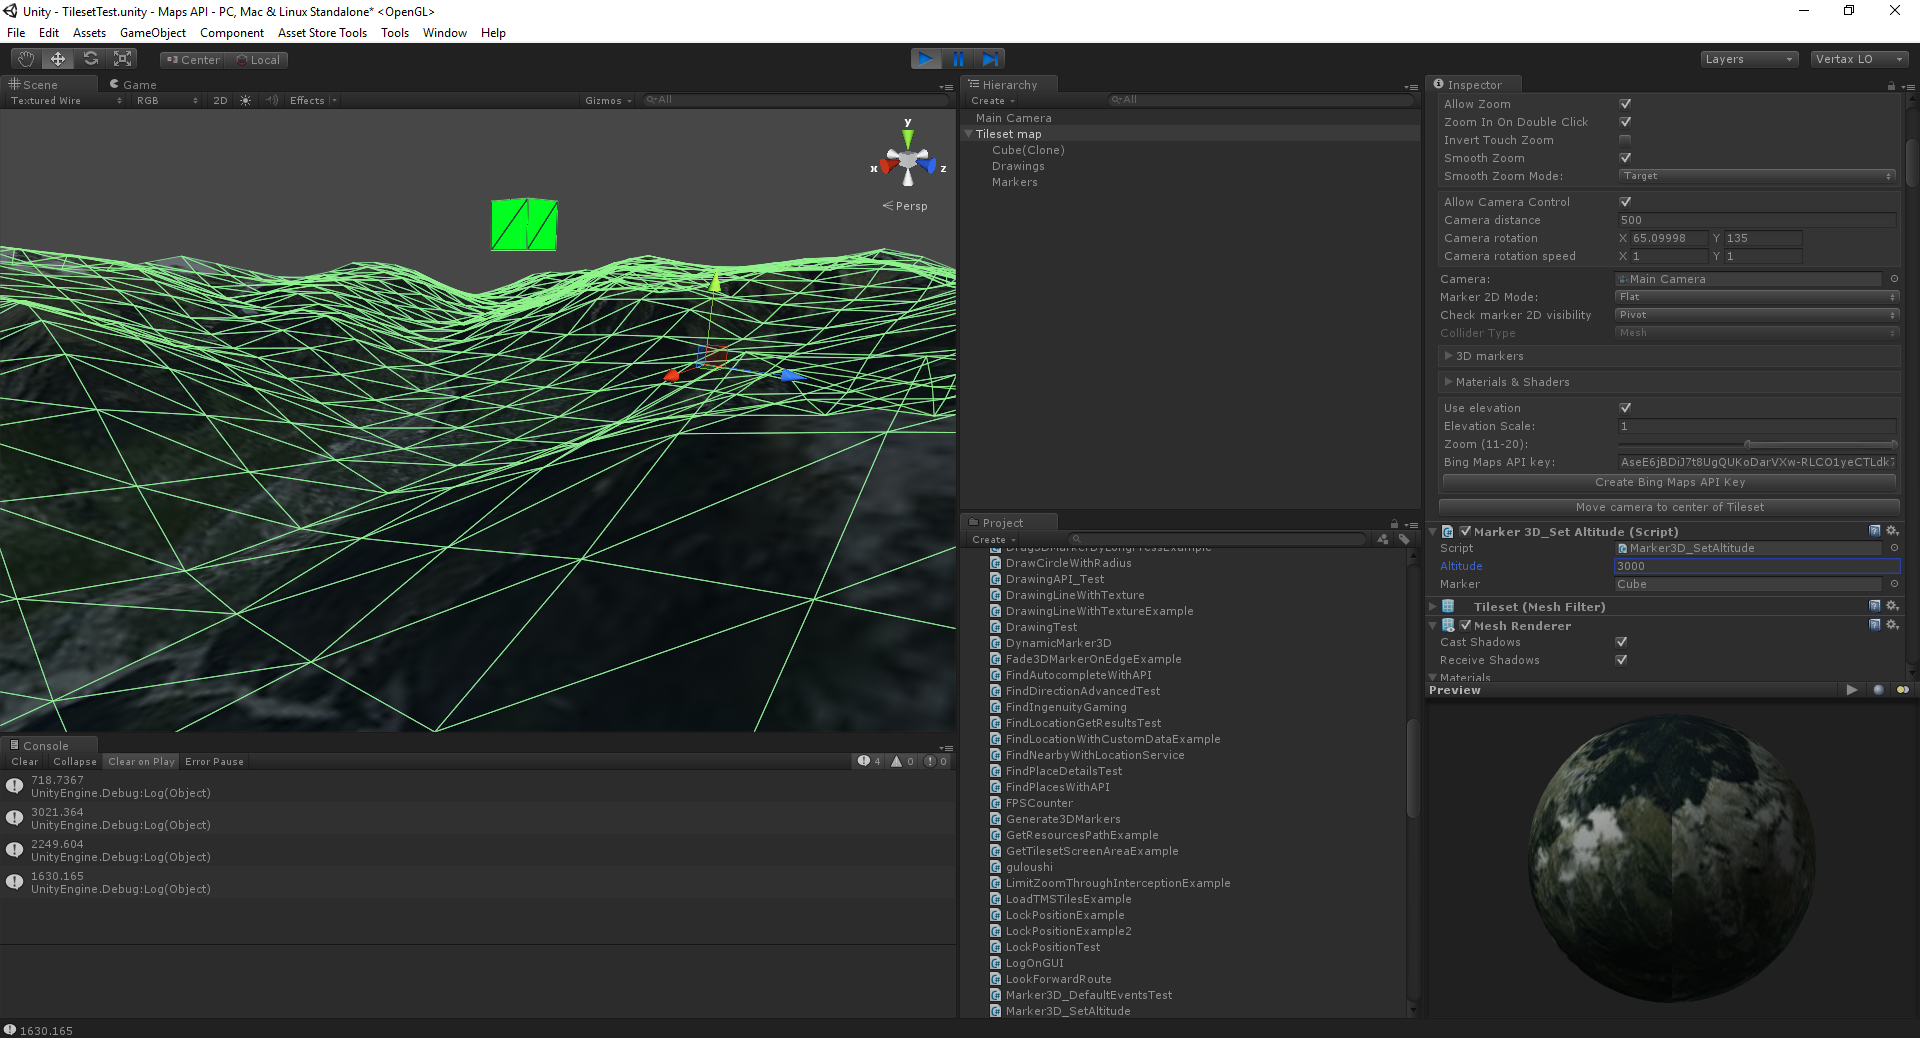
Task: Toggle Zoom In On Double Click
Action: point(1625,122)
